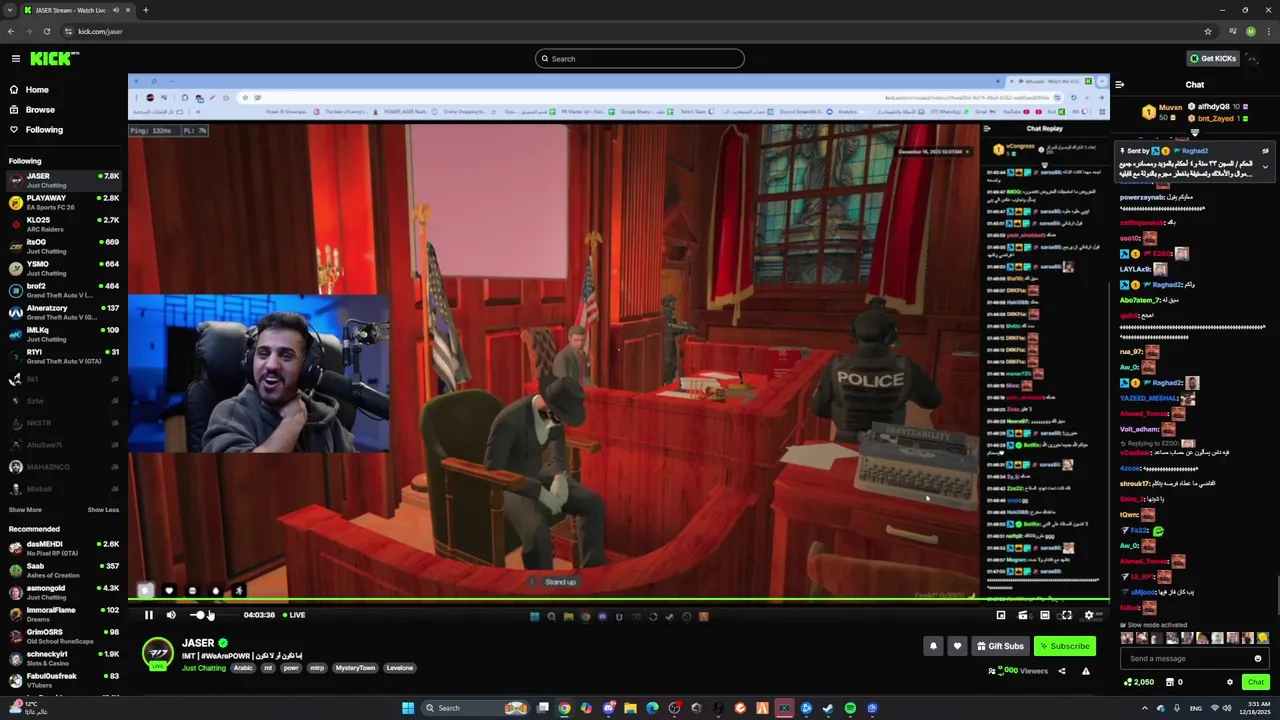
Task: Click the JASER channel avatar
Action: click(157, 654)
